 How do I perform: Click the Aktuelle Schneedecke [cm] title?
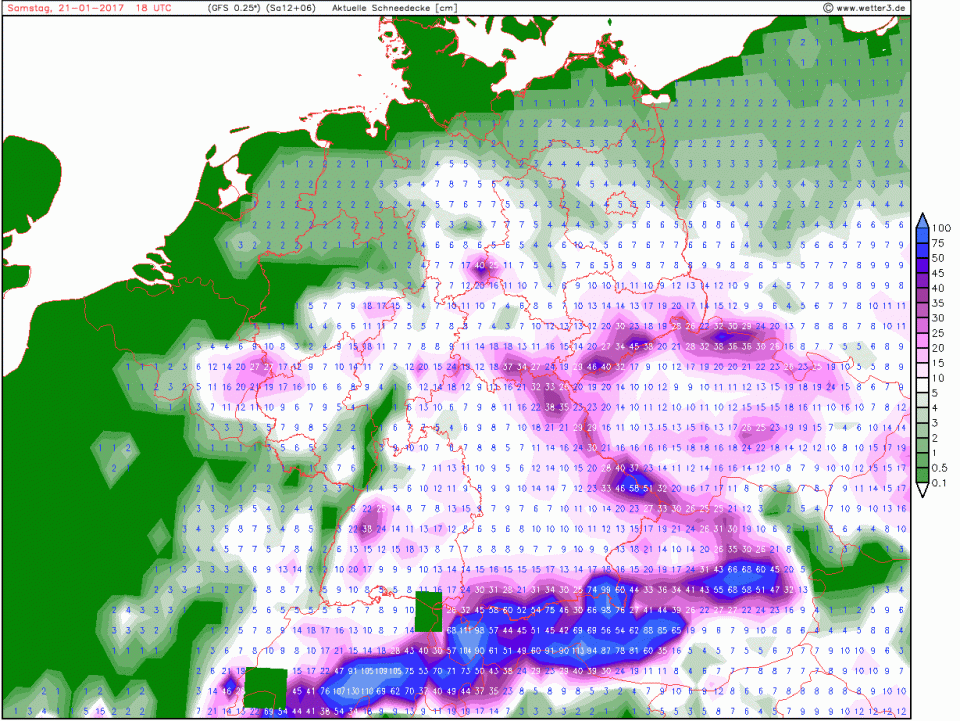[x=389, y=8]
